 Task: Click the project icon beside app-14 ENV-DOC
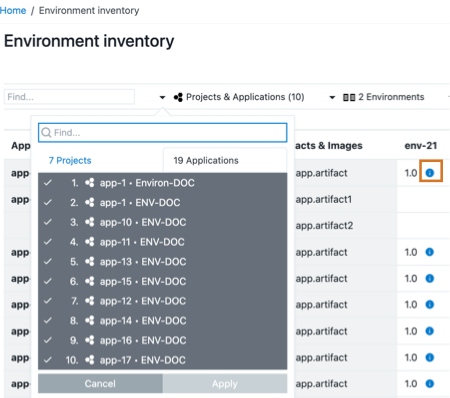[89, 320]
